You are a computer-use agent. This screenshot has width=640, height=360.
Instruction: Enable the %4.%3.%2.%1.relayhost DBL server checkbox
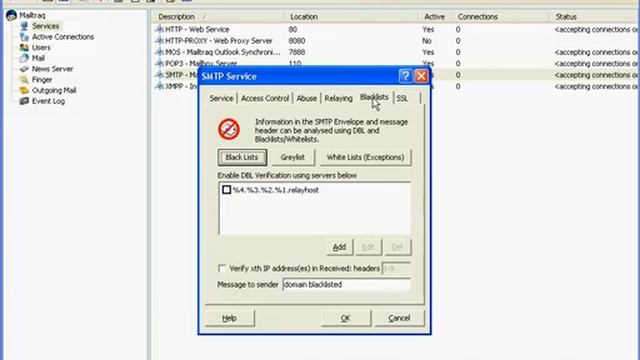click(x=227, y=190)
